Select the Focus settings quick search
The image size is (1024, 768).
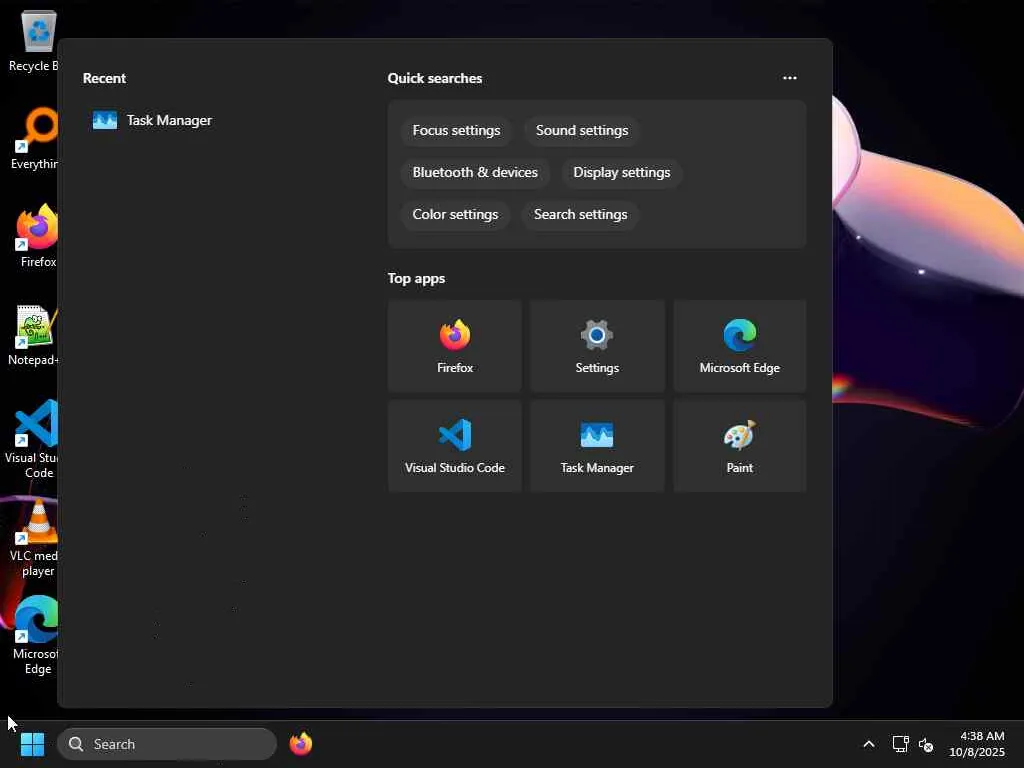[x=456, y=130]
